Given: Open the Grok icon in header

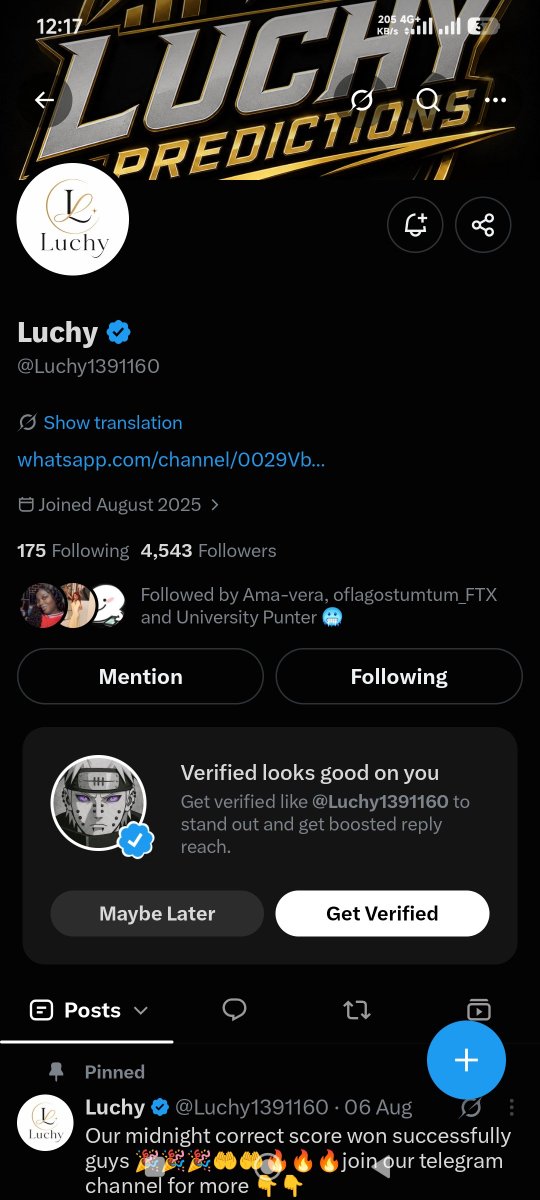Looking at the screenshot, I should coord(362,100).
